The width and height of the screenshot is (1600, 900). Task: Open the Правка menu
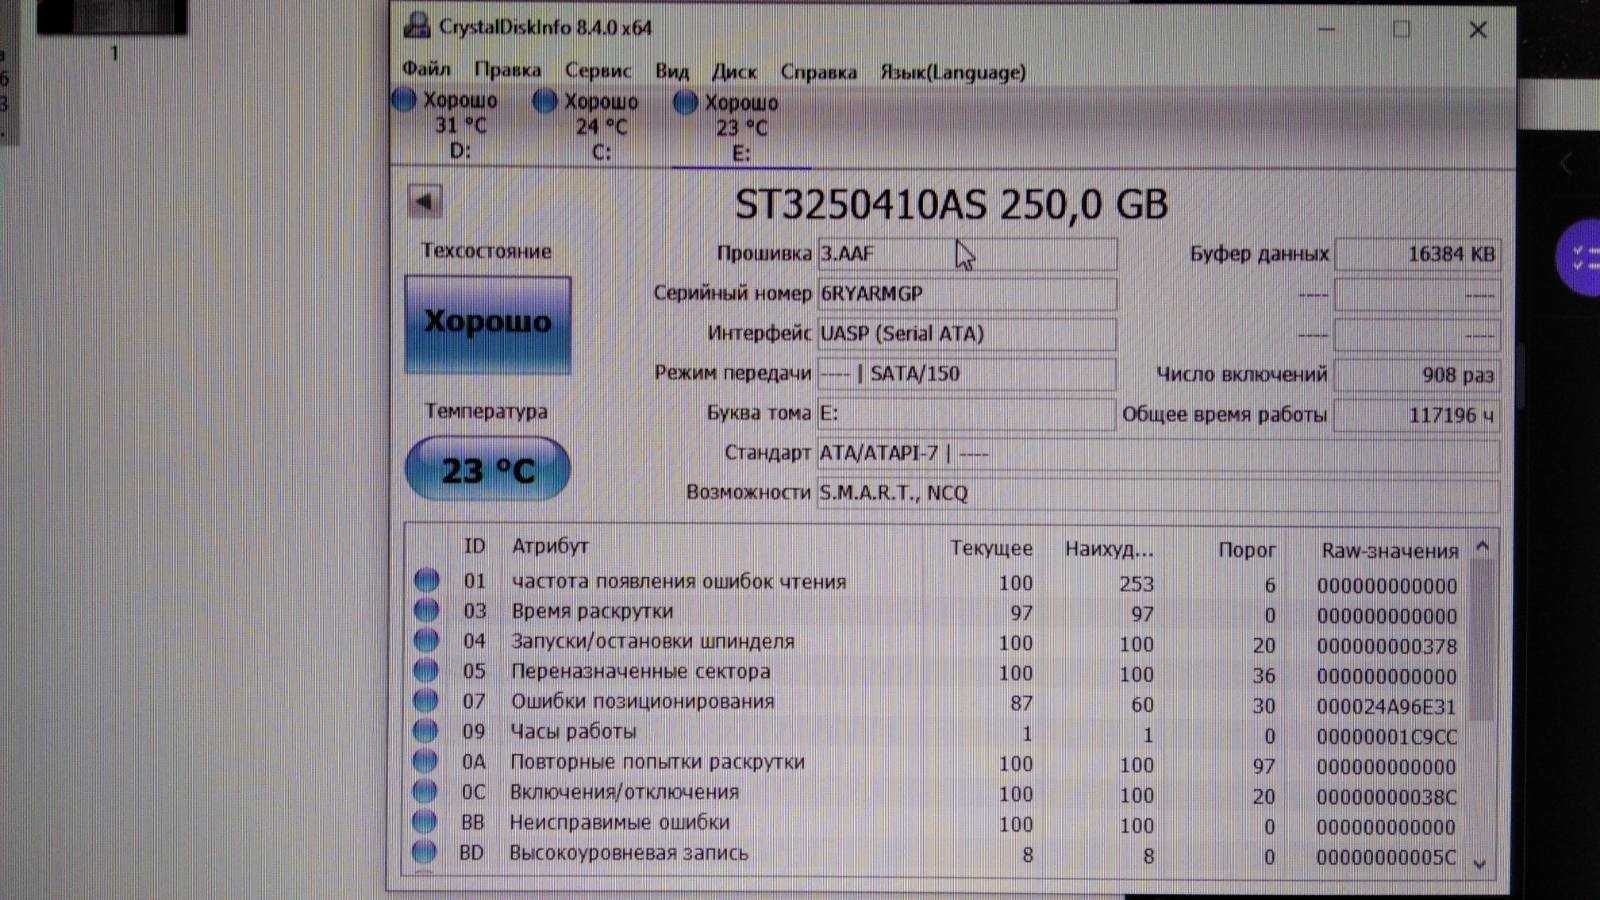507,70
